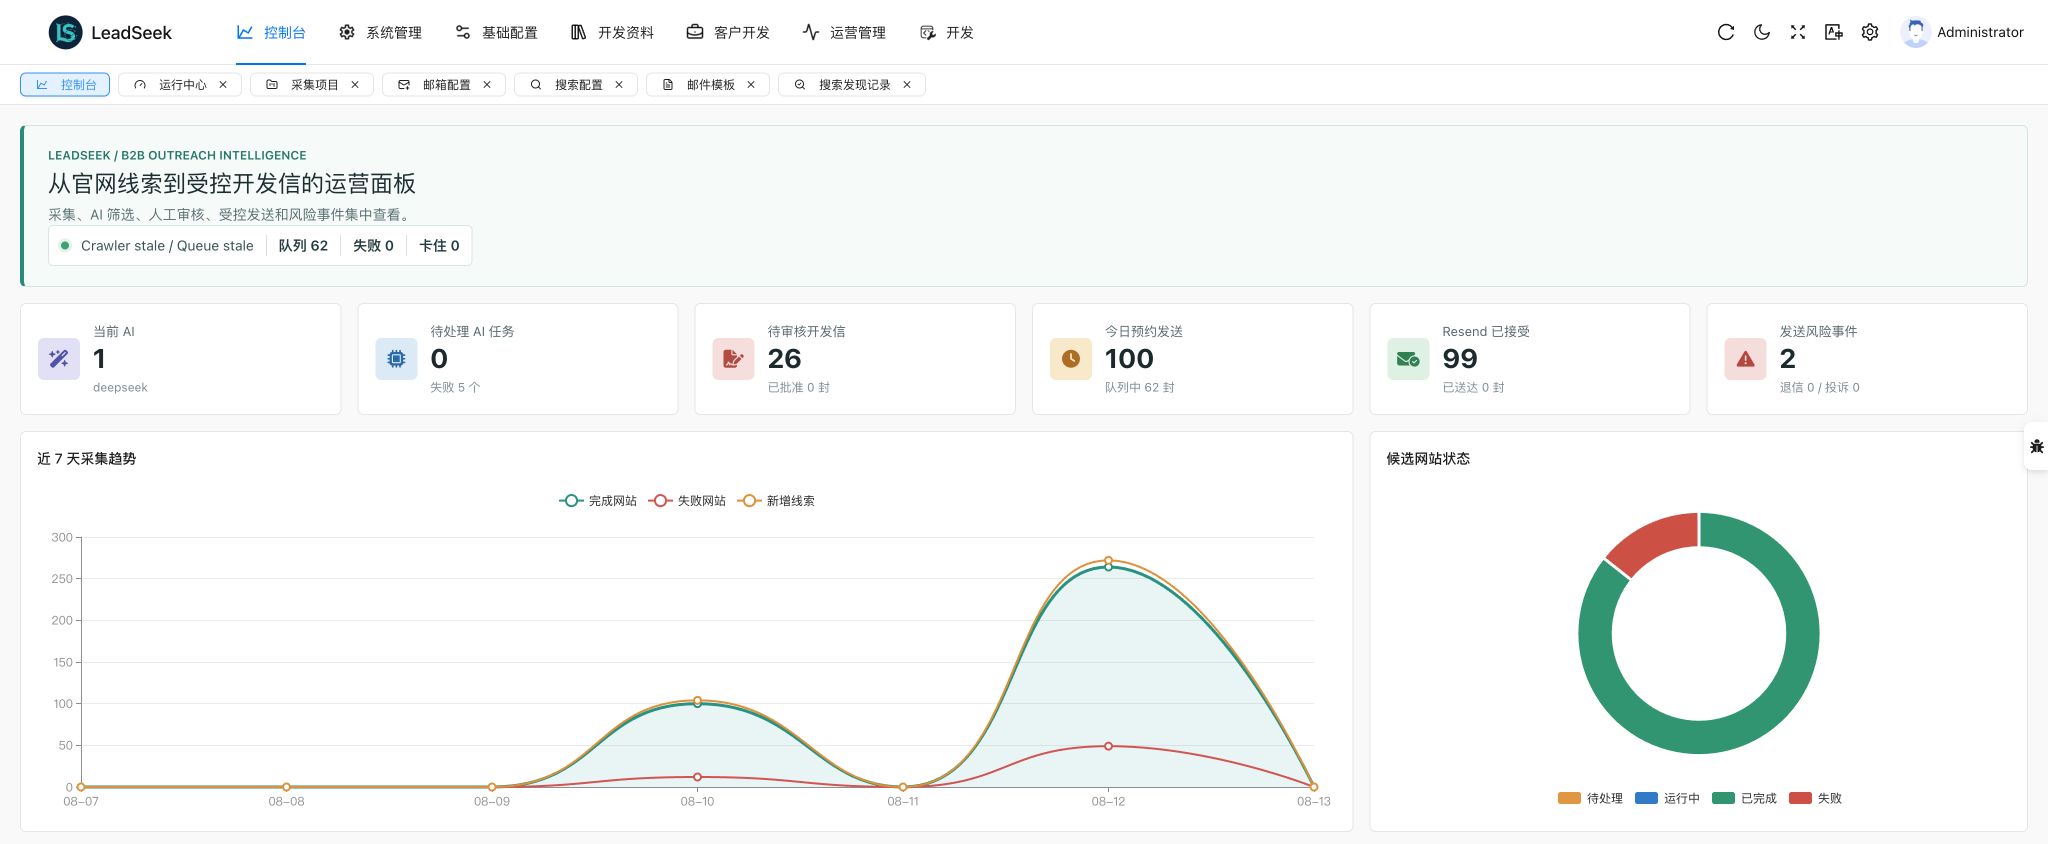Screen dimensions: 2048x844
Task: Close the 邮箱配置 tab
Action: pos(487,85)
